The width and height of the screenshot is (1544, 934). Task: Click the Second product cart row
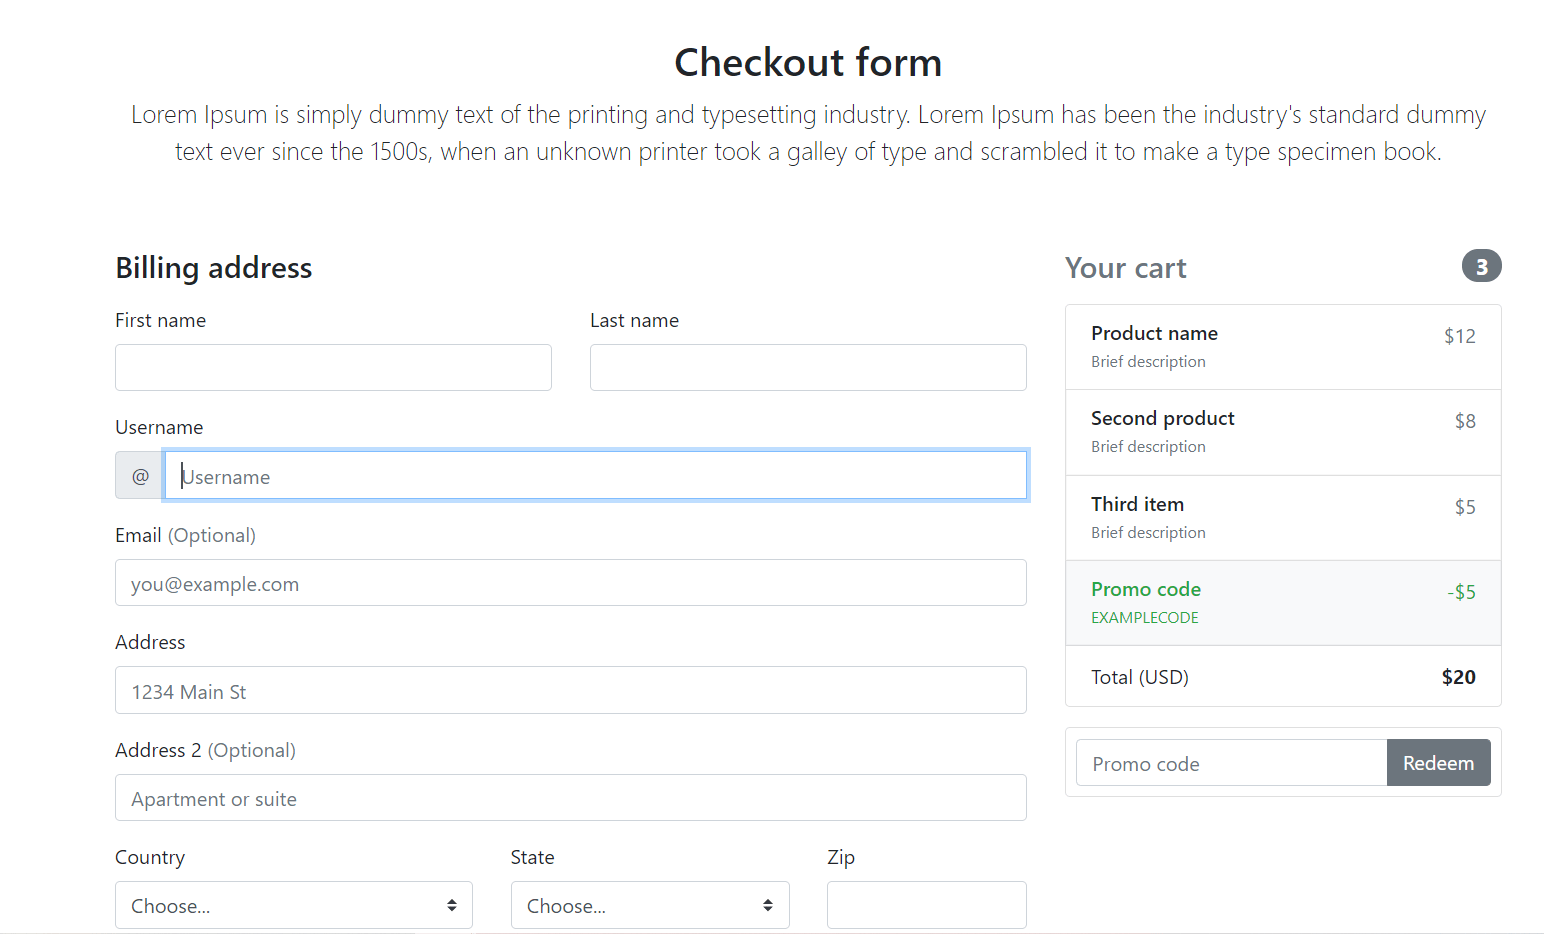coord(1283,432)
